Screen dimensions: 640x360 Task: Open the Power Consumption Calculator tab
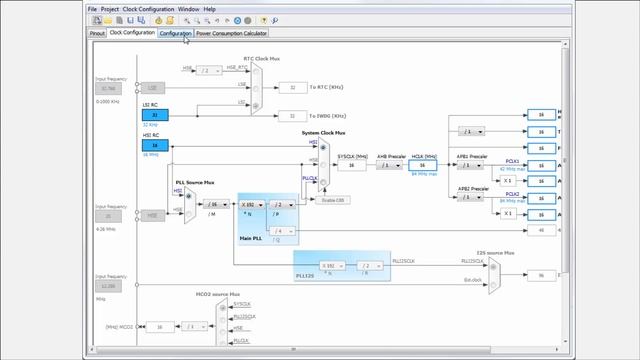click(x=231, y=33)
